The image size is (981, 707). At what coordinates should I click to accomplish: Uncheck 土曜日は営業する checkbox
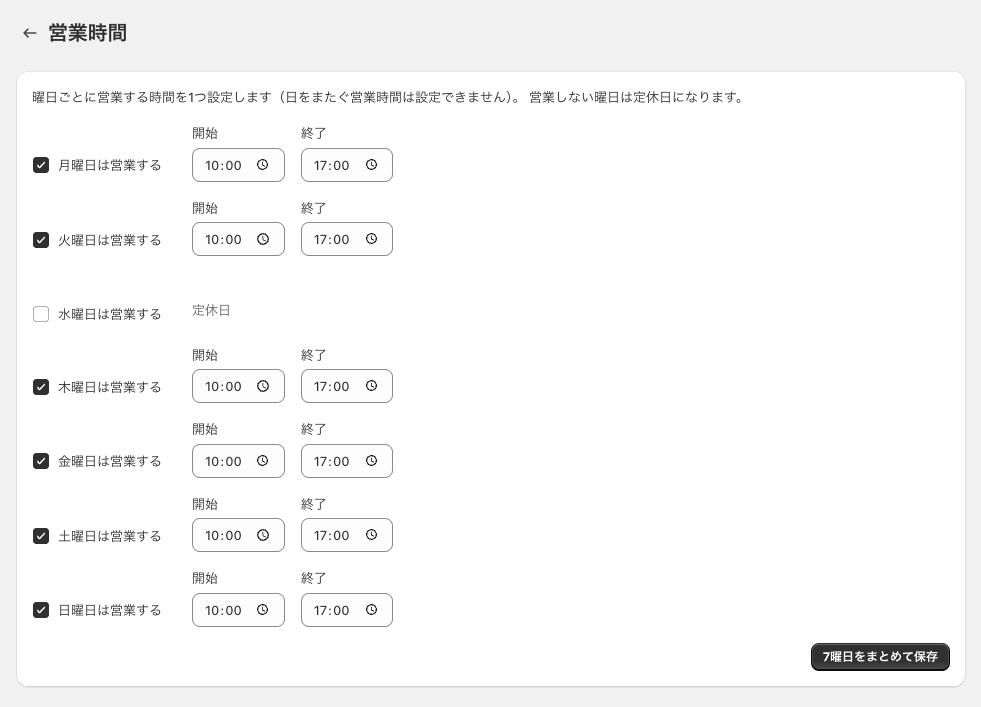tap(41, 536)
